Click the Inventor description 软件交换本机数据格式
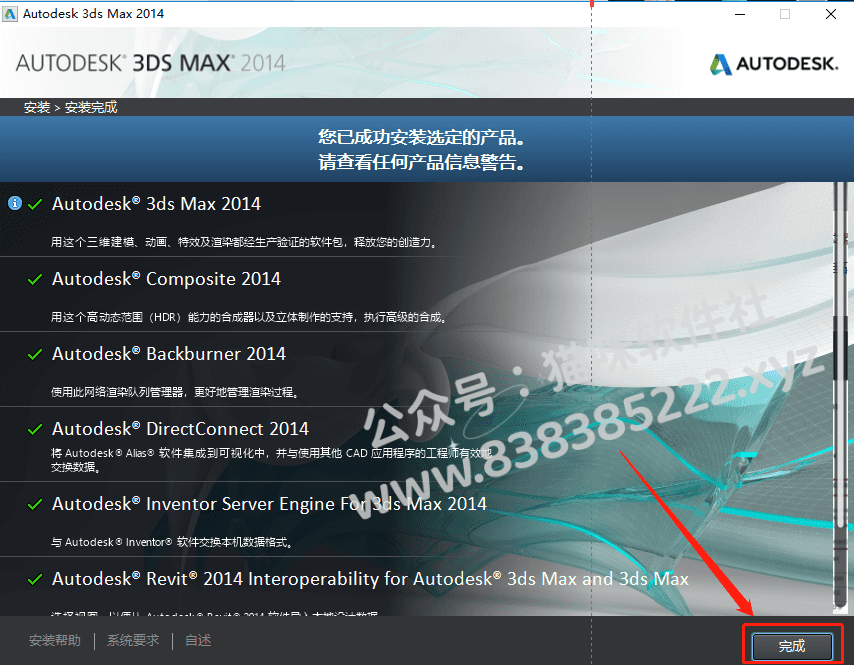Screen dimensions: 854x665 [173, 542]
